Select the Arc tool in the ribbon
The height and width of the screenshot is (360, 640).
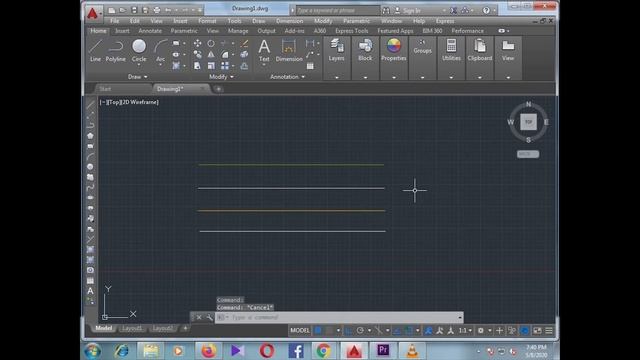tap(160, 51)
